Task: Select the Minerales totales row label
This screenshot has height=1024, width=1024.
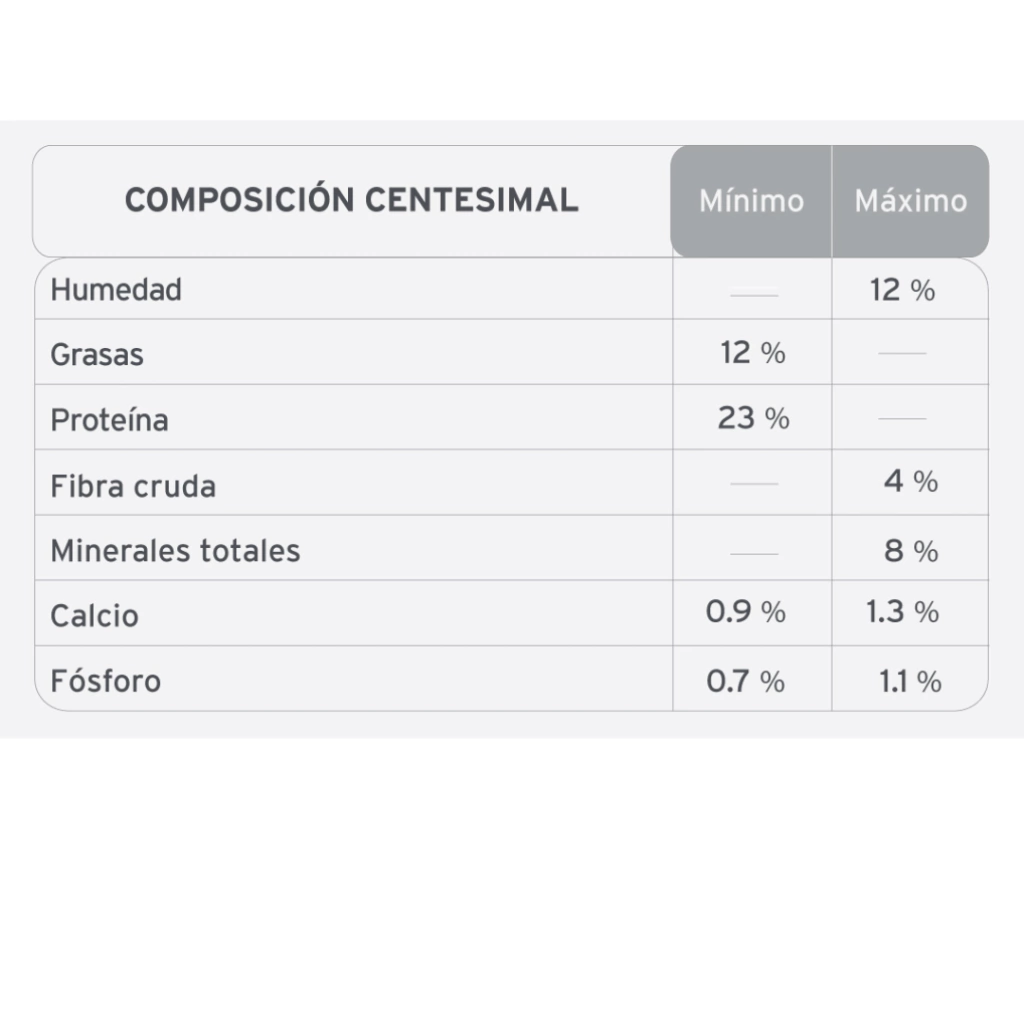Action: pyautogui.click(x=175, y=551)
